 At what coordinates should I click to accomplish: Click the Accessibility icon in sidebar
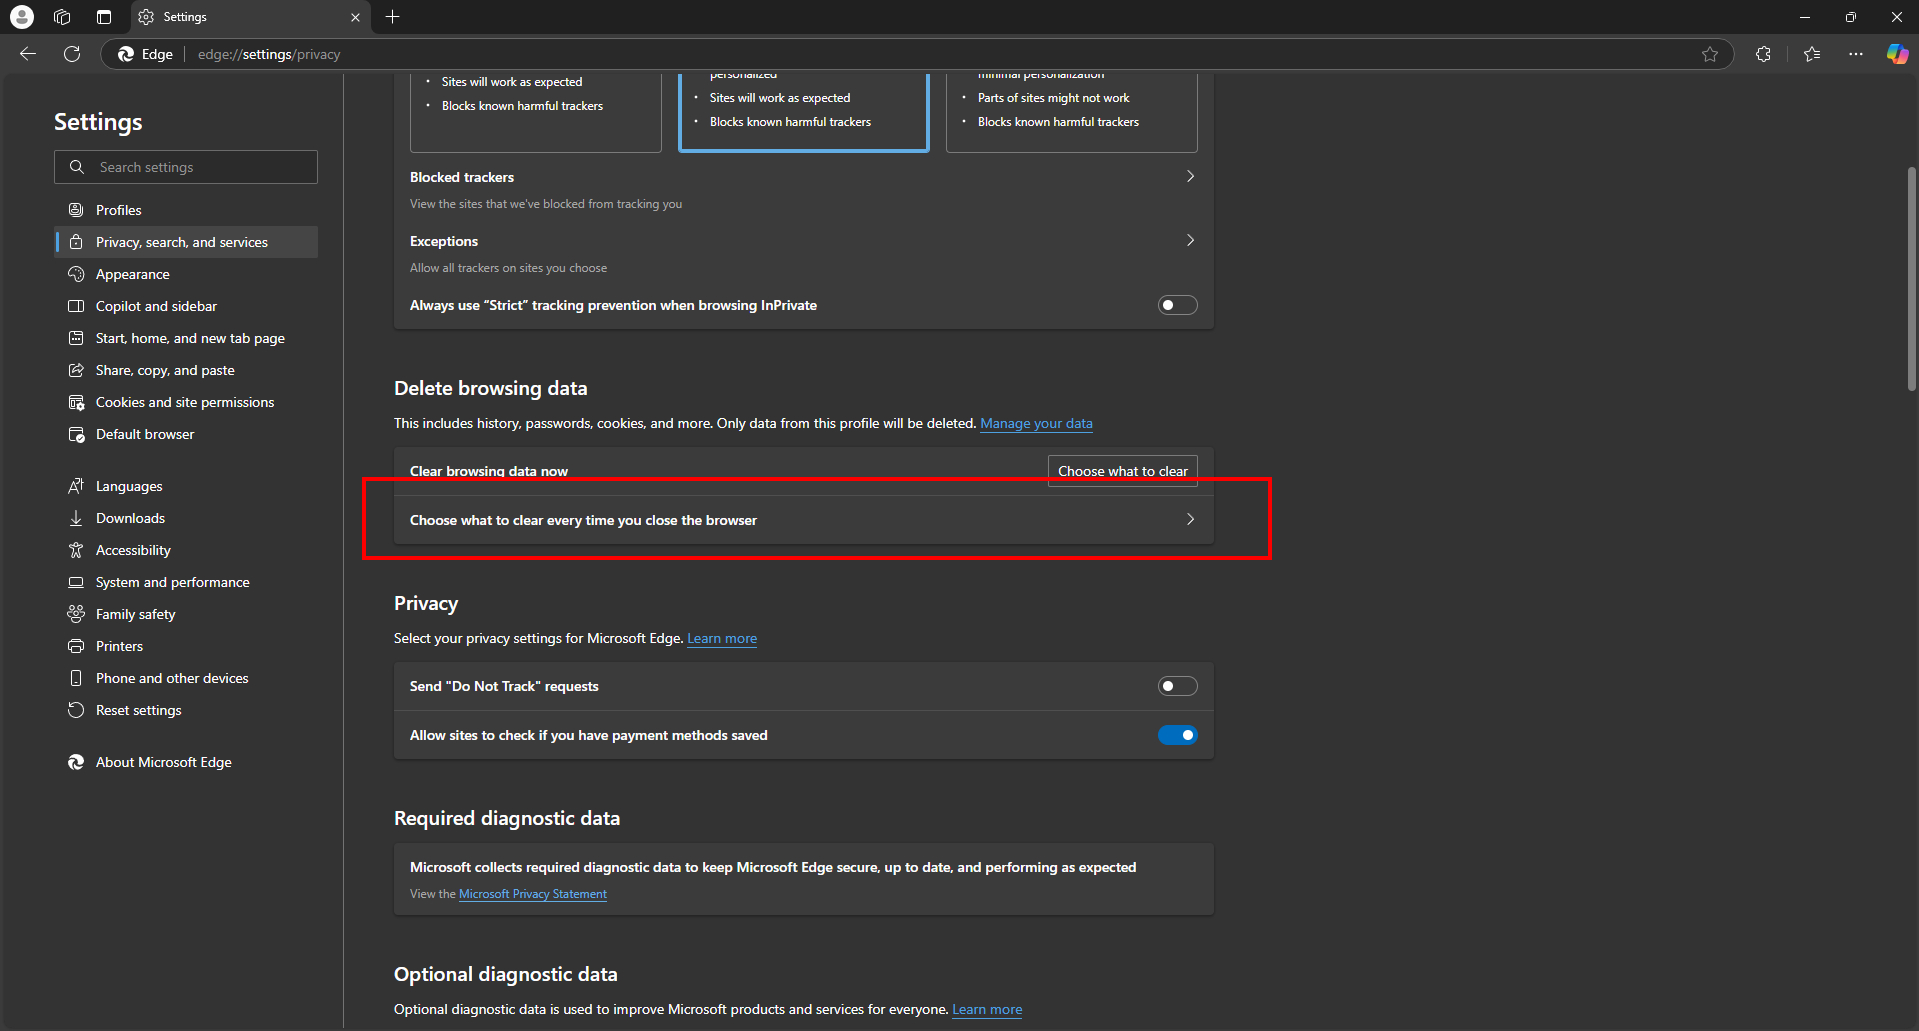[x=76, y=550]
